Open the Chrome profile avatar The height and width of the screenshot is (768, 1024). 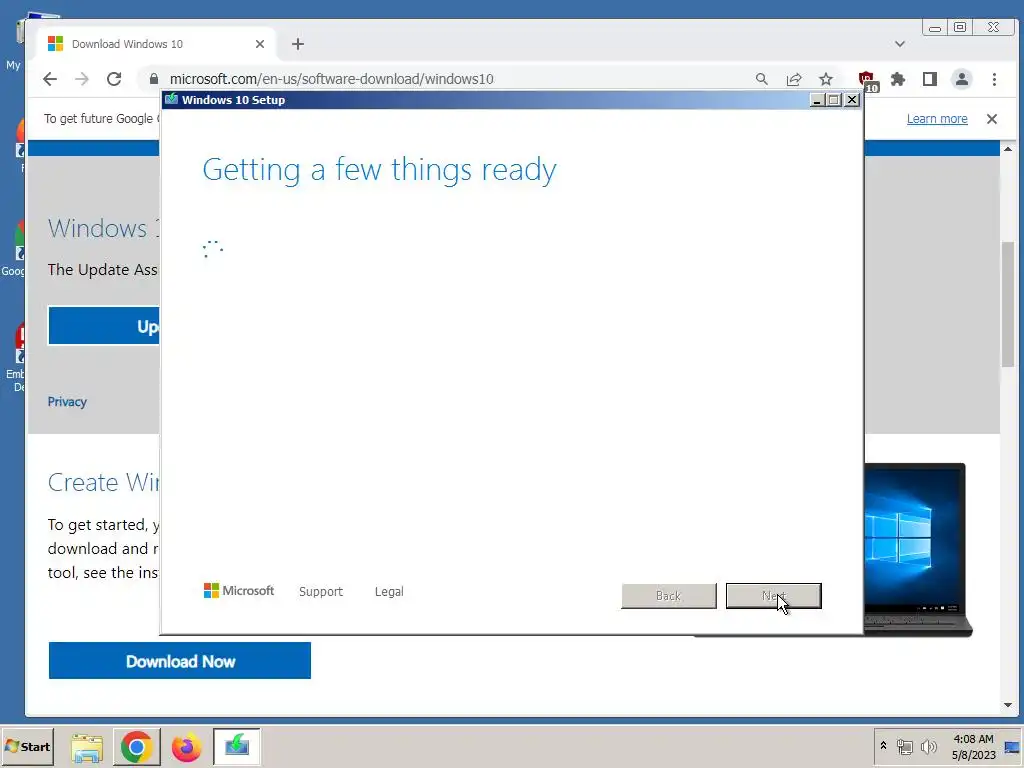(962, 79)
